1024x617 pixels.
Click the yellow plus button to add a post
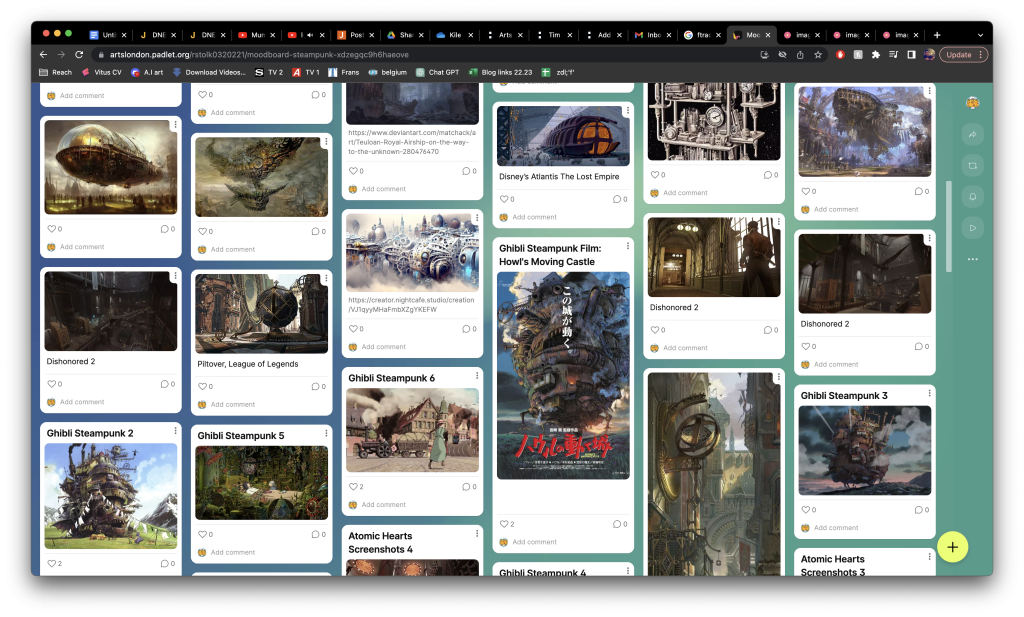[952, 547]
